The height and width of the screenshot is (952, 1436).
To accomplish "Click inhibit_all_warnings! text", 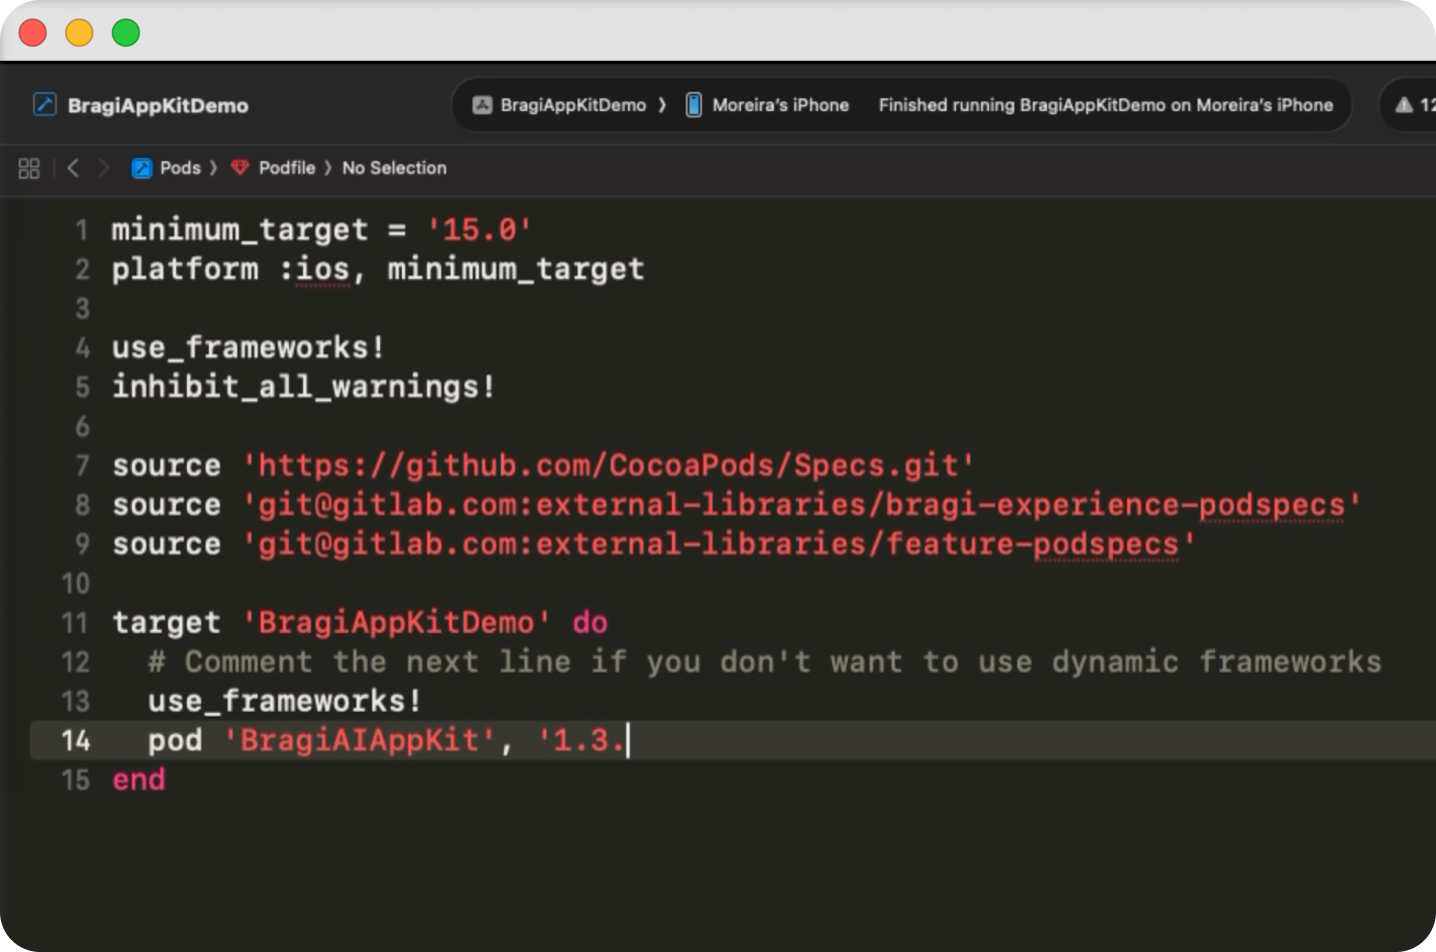I will coord(304,387).
